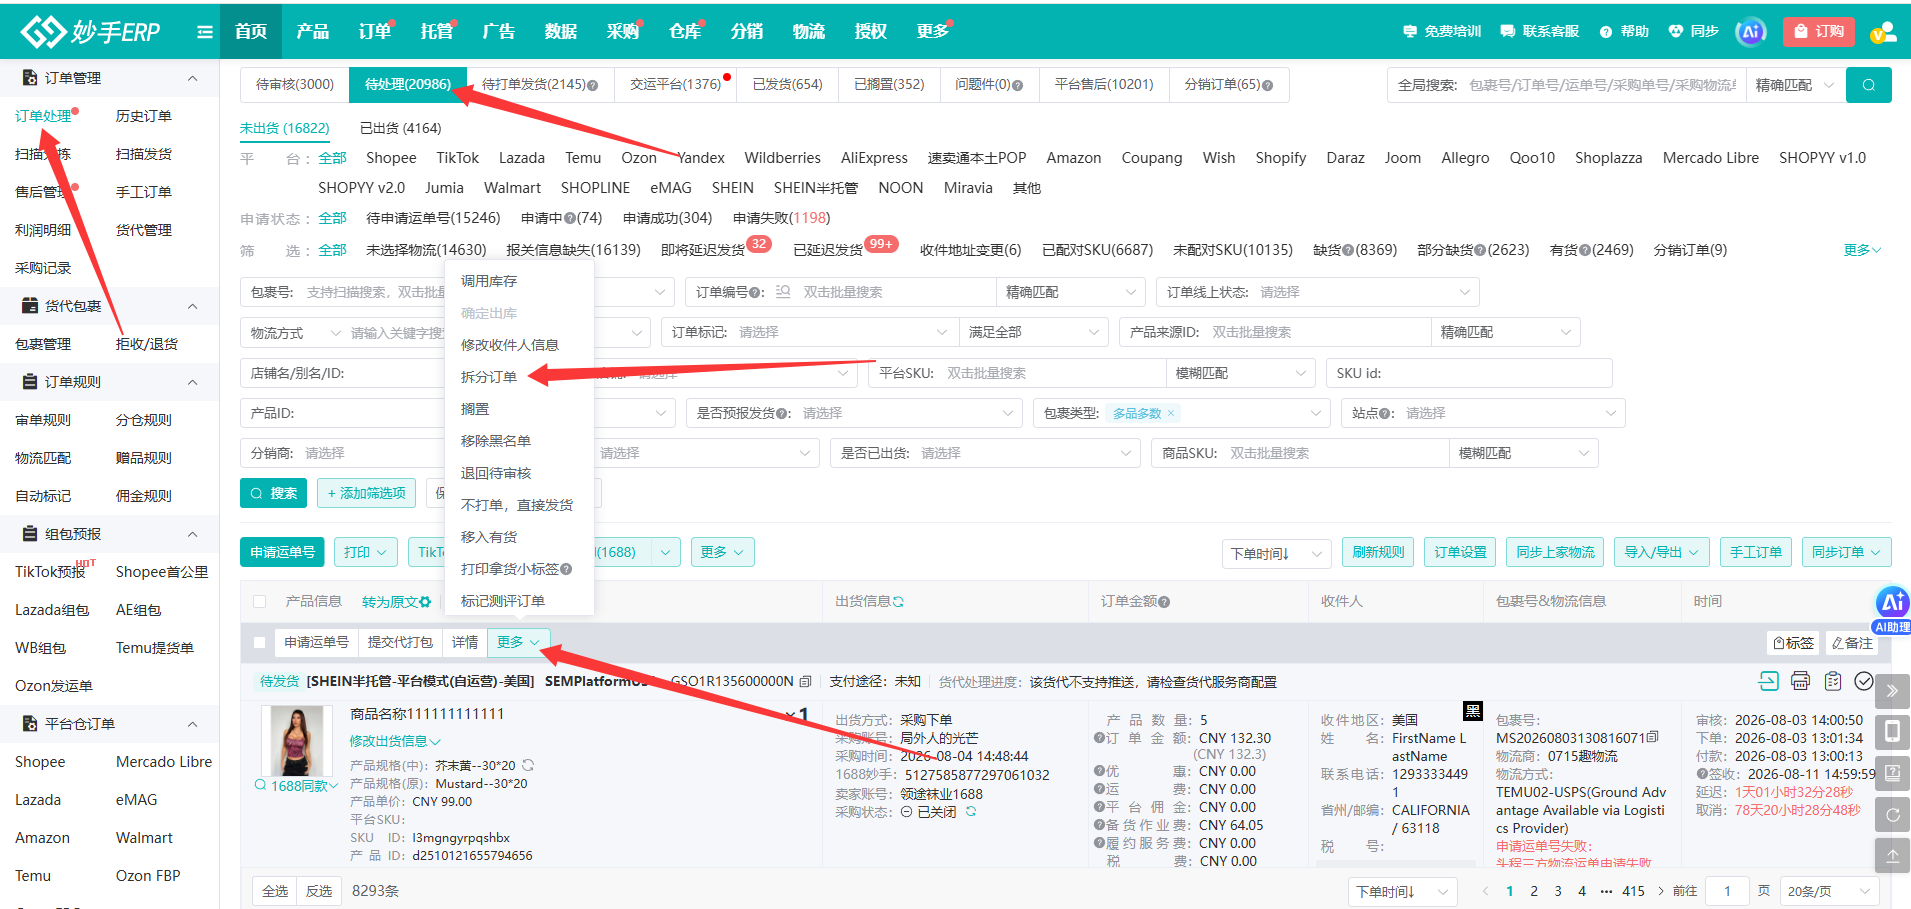Click the help-book icon on the right panel
The image size is (1911, 909).
pos(1892,773)
